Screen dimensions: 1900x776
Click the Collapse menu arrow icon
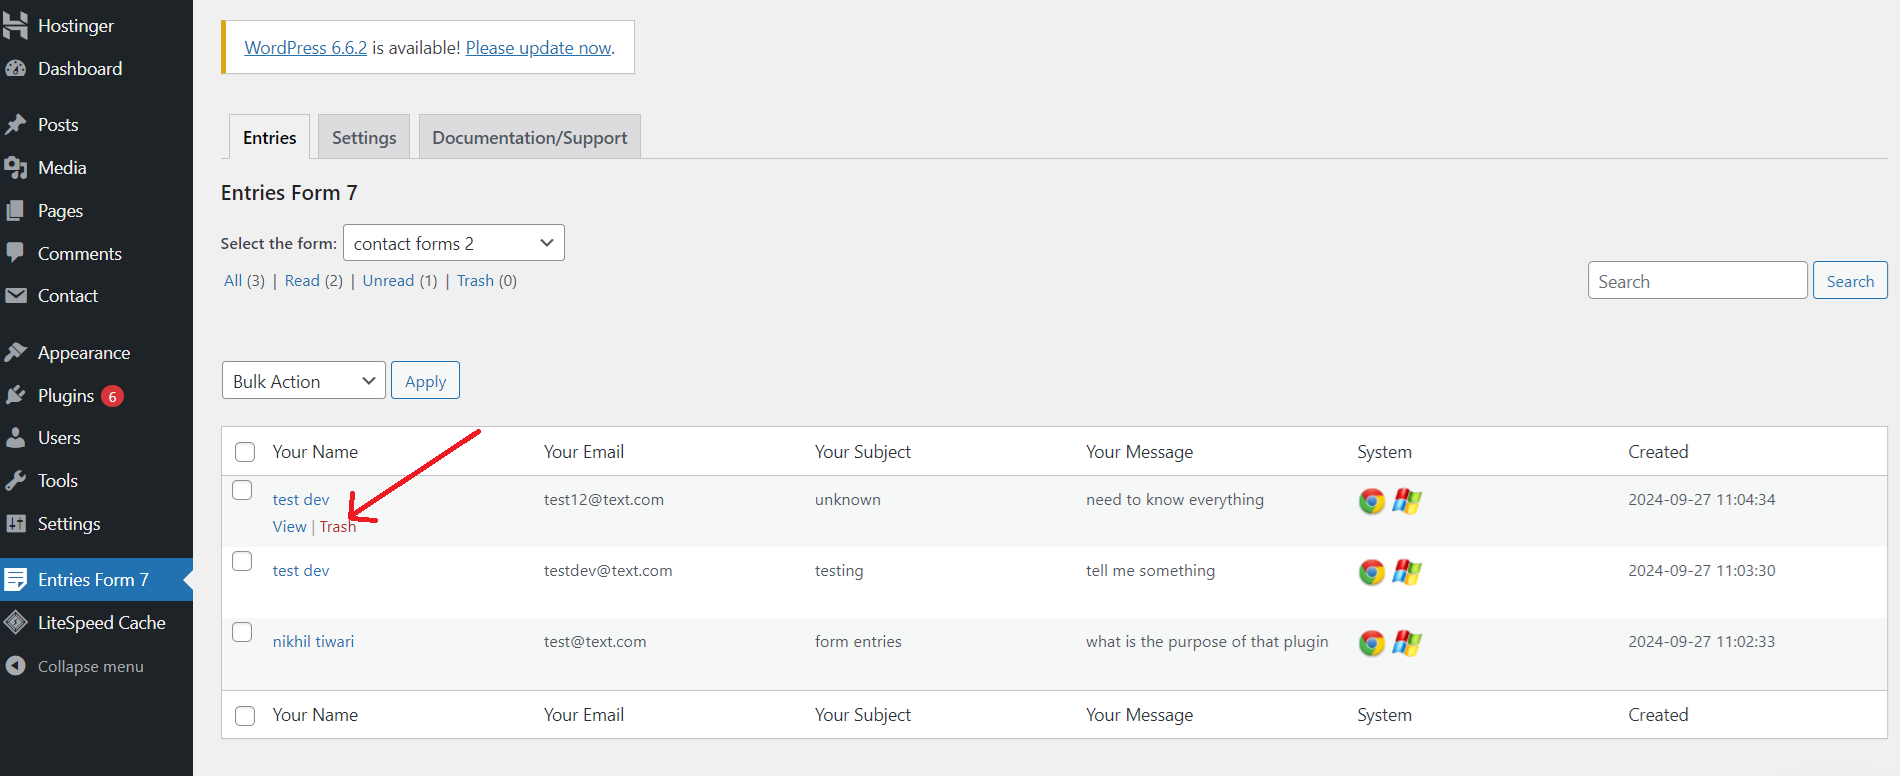16,666
